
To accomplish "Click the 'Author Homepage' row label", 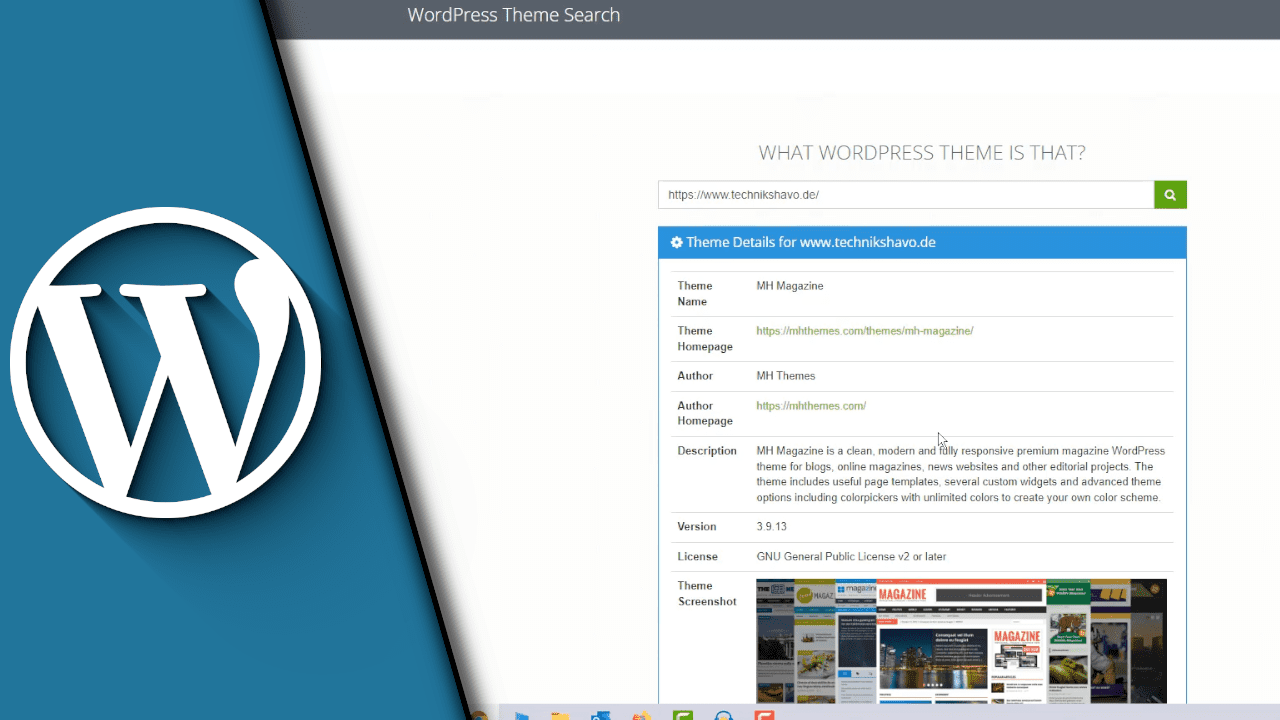I will point(705,414).
